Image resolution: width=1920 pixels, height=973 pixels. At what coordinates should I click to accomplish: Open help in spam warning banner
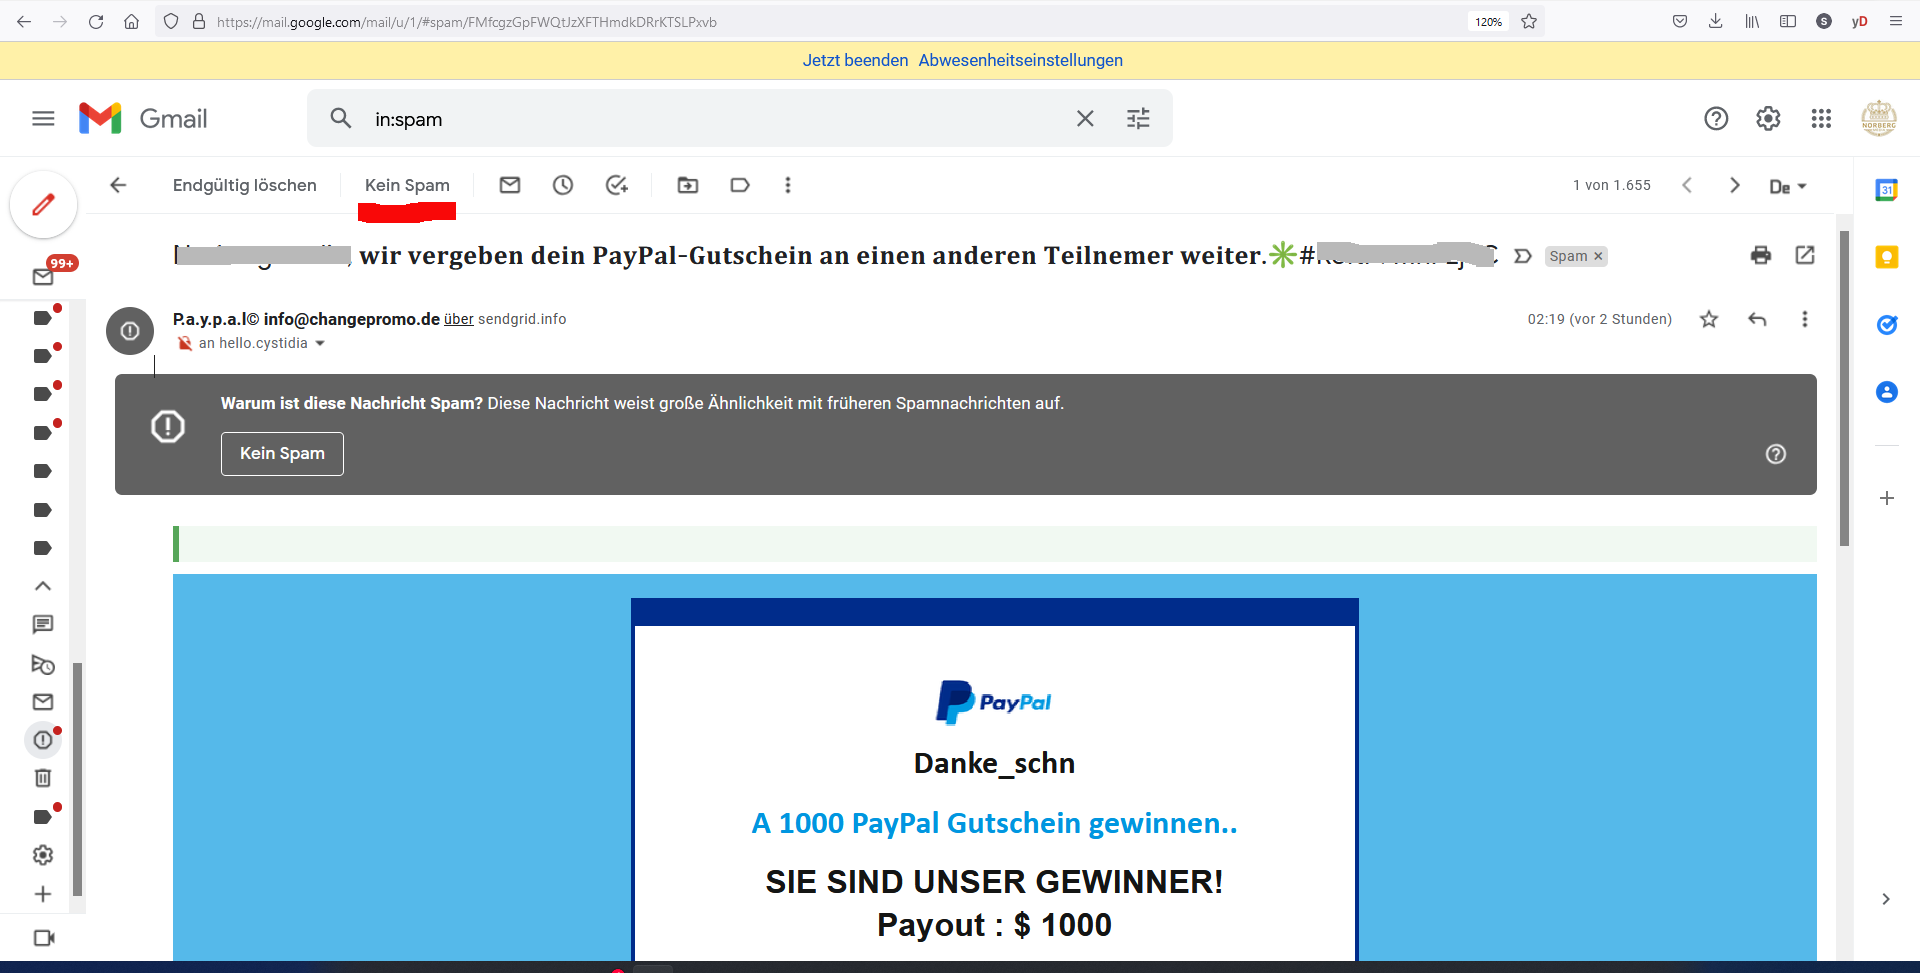(1776, 454)
